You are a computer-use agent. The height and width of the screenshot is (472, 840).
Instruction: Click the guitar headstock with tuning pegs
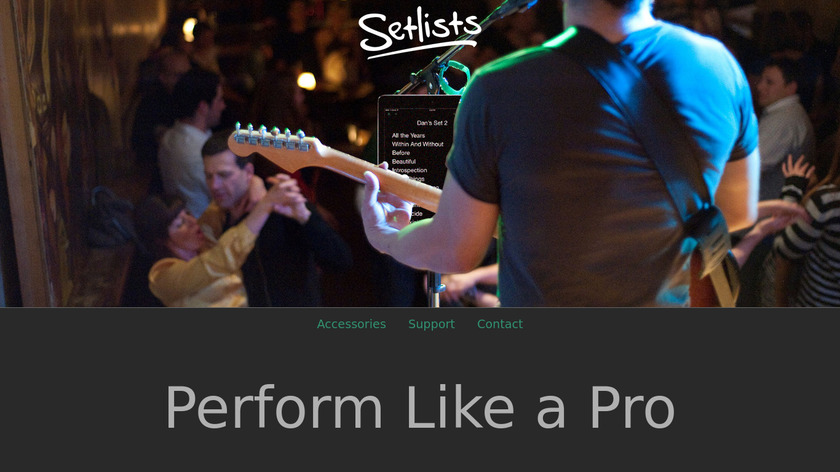click(273, 143)
